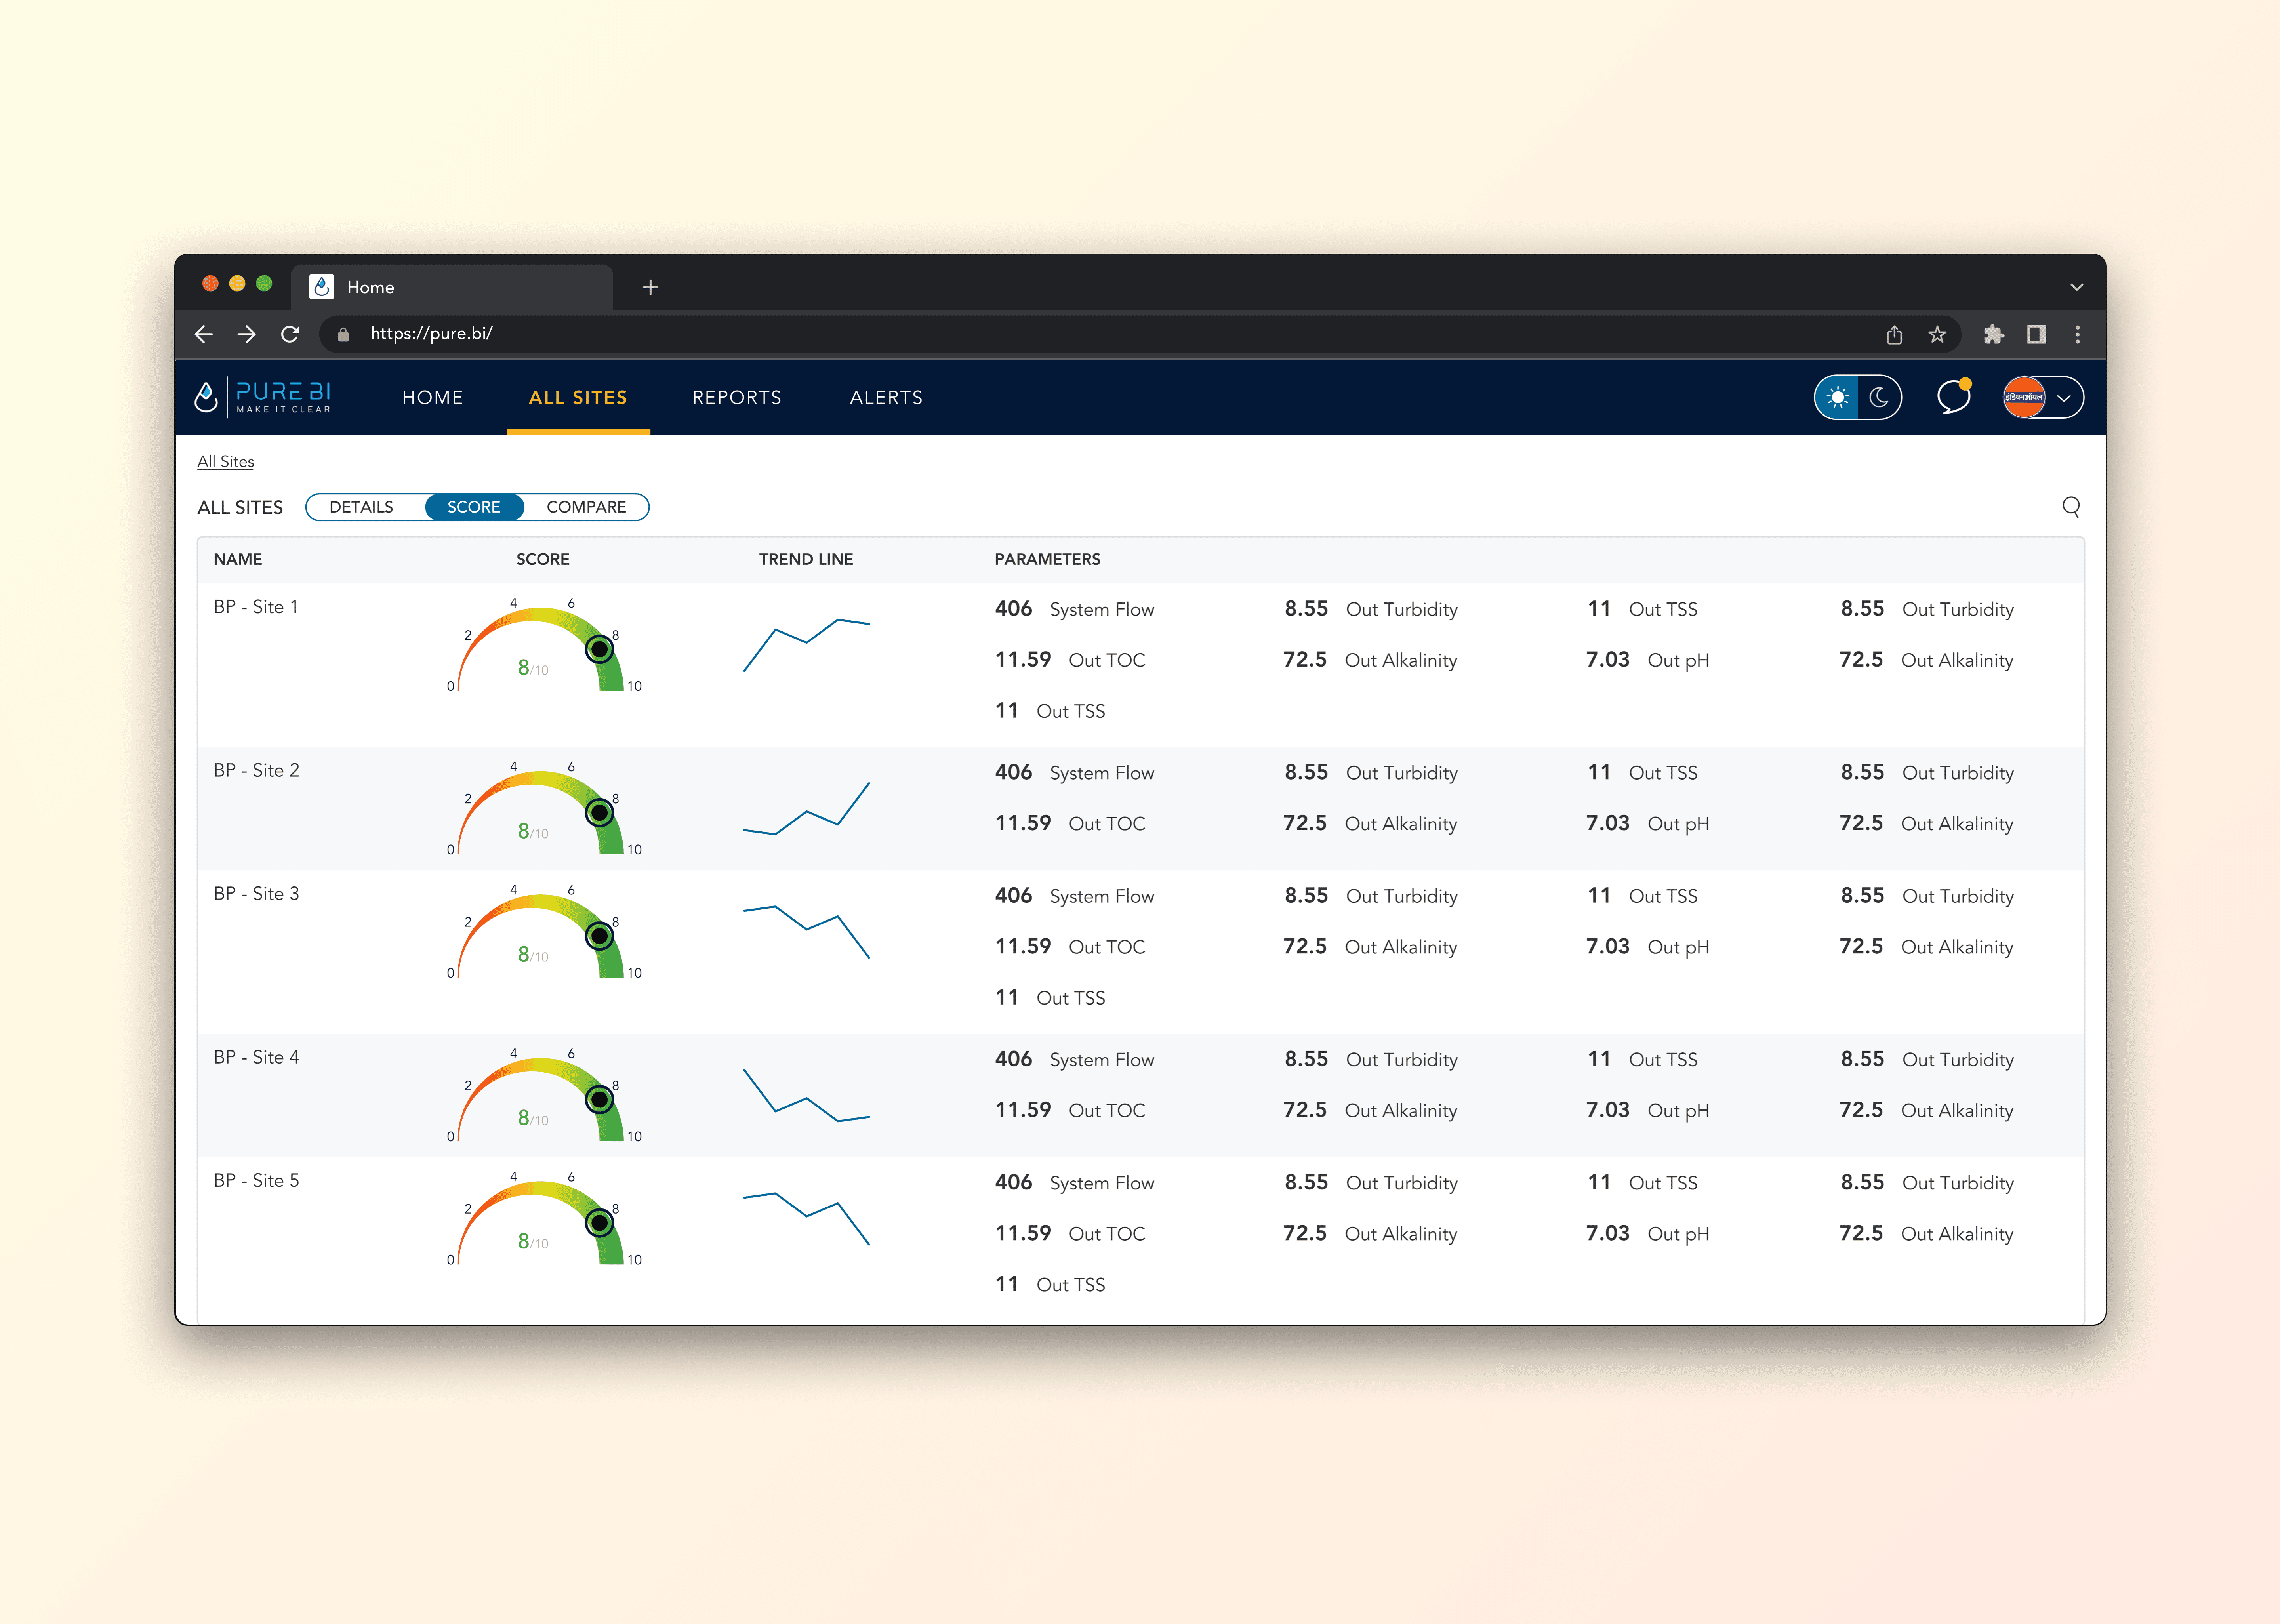Image resolution: width=2280 pixels, height=1624 pixels.
Task: Open a new browser tab
Action: tap(650, 287)
